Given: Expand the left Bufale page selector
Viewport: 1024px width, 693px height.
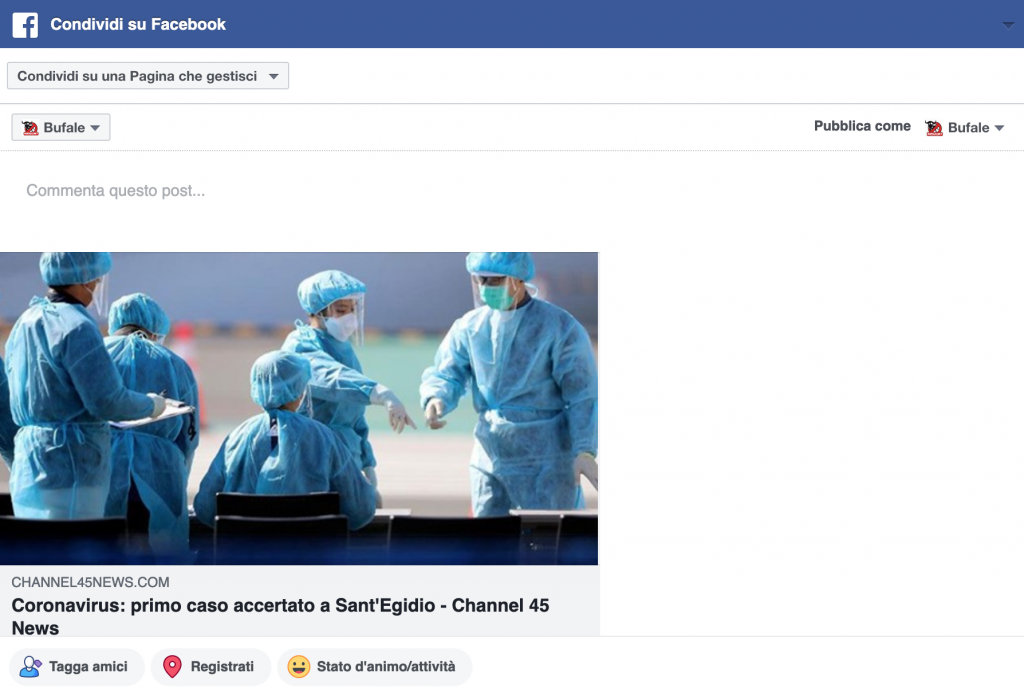Looking at the screenshot, I should [x=61, y=128].
